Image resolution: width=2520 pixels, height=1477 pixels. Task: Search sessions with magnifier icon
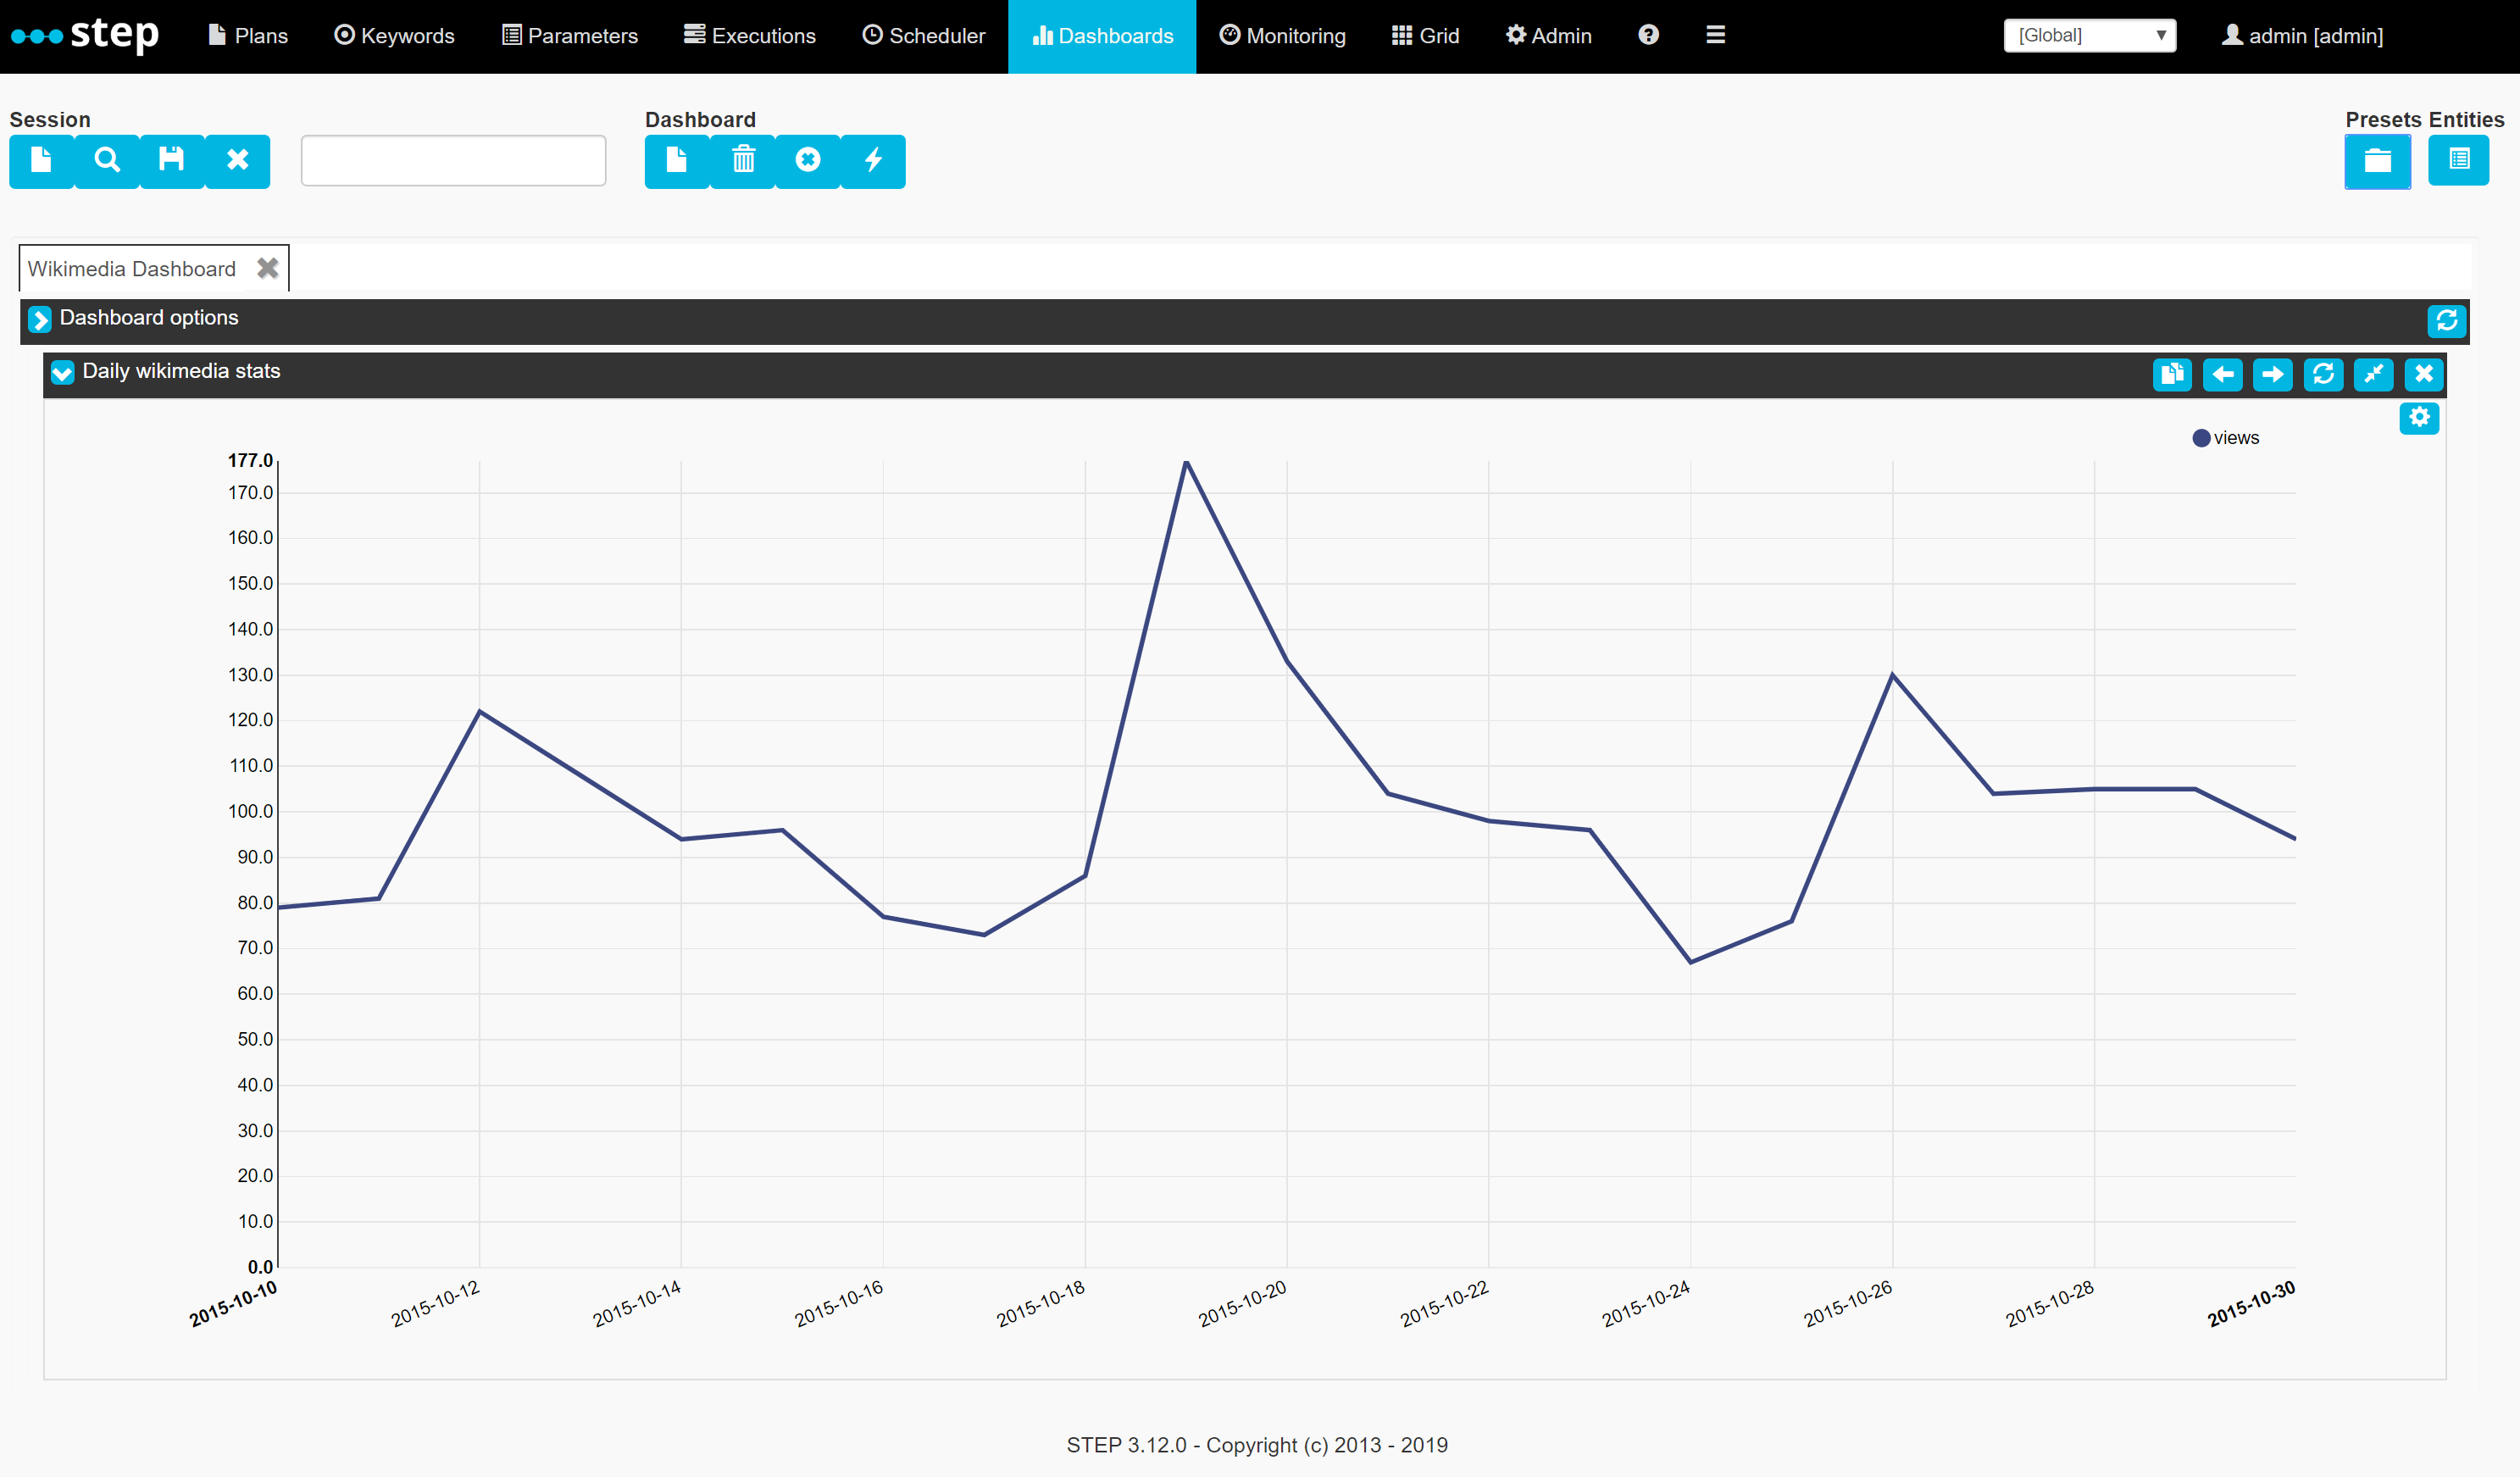107,161
